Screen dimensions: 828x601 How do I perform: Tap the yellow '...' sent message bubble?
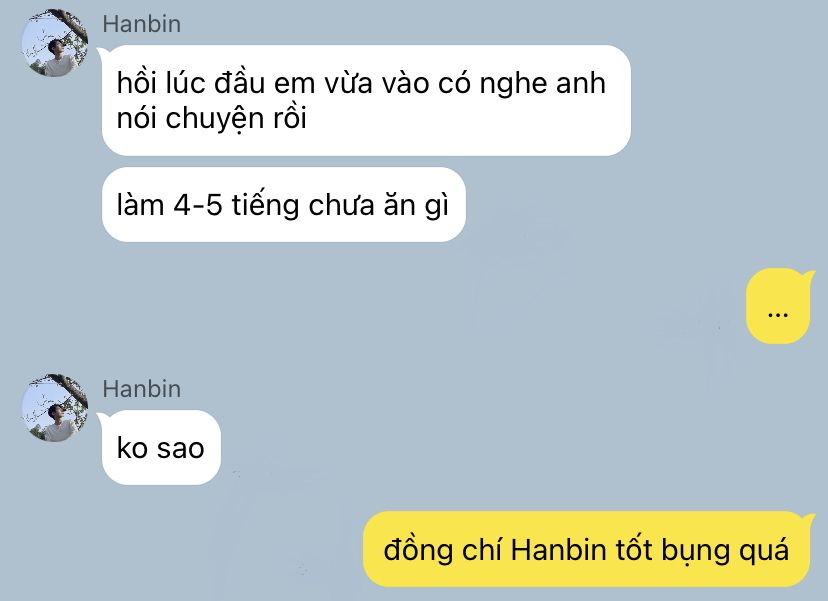pos(780,306)
